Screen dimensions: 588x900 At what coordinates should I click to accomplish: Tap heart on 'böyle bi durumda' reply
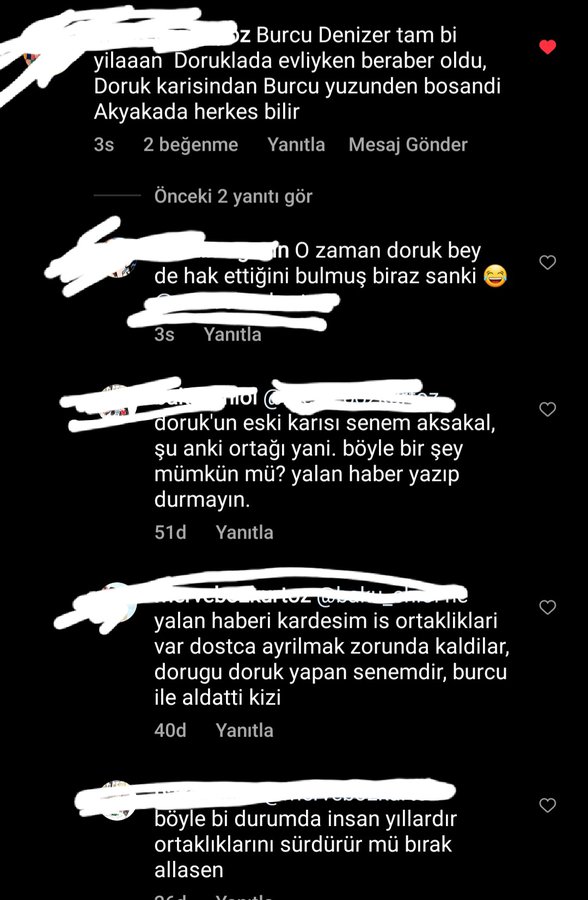[x=548, y=805]
